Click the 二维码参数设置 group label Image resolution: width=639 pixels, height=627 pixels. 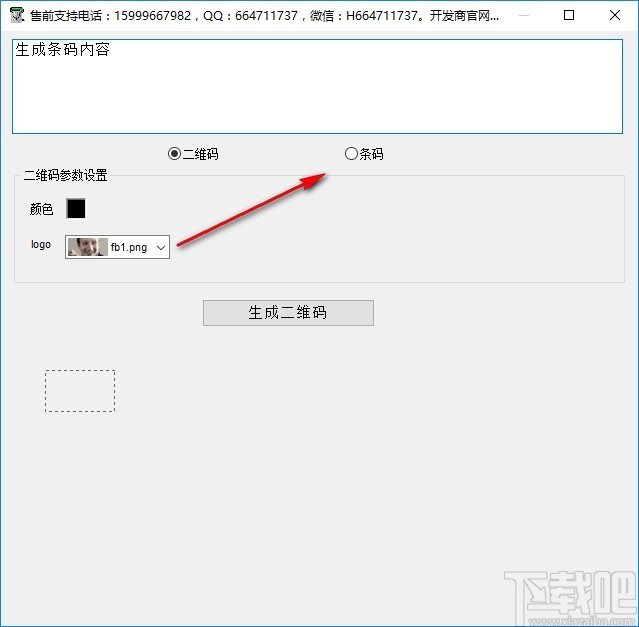pos(66,175)
